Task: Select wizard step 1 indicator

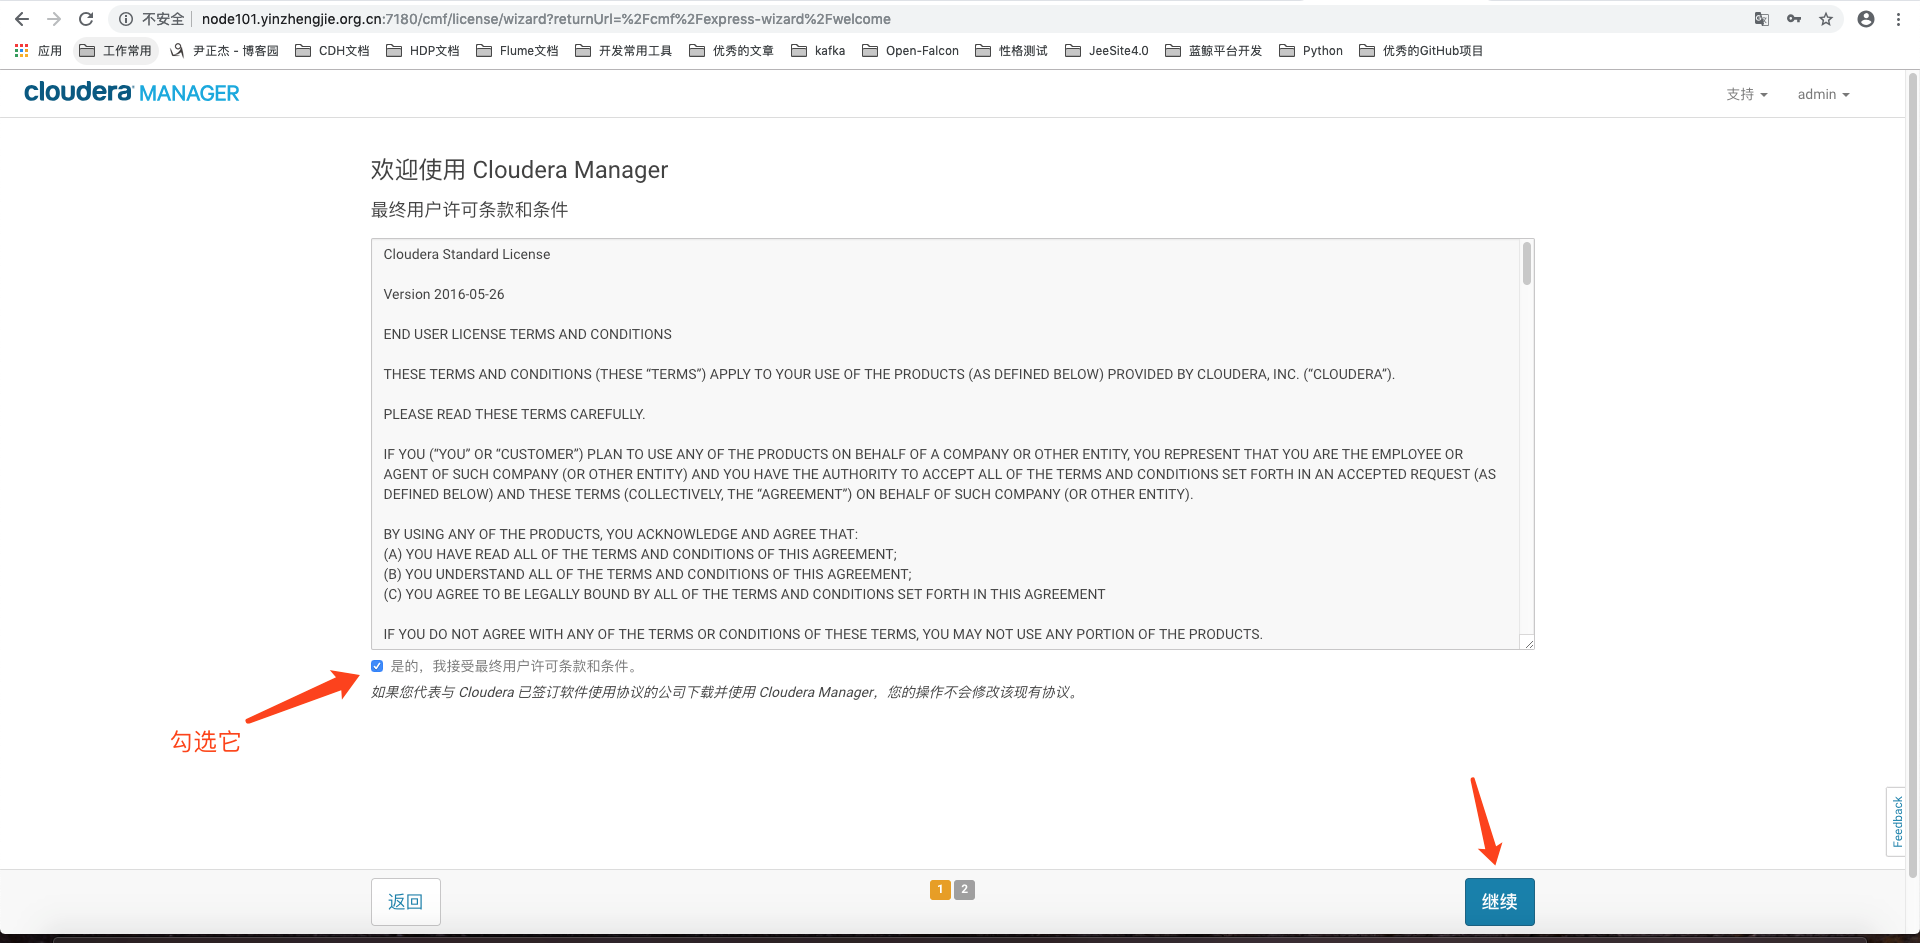Action: click(x=940, y=889)
